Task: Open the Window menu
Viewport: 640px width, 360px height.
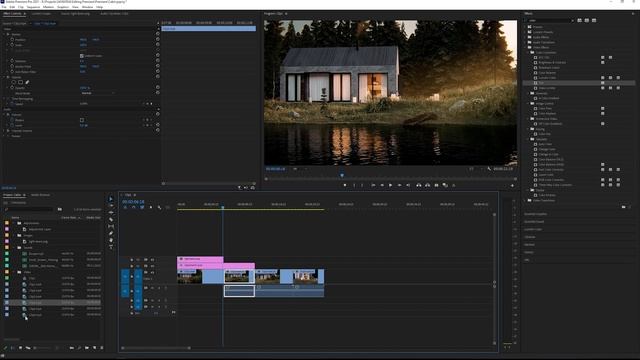Action: point(87,7)
